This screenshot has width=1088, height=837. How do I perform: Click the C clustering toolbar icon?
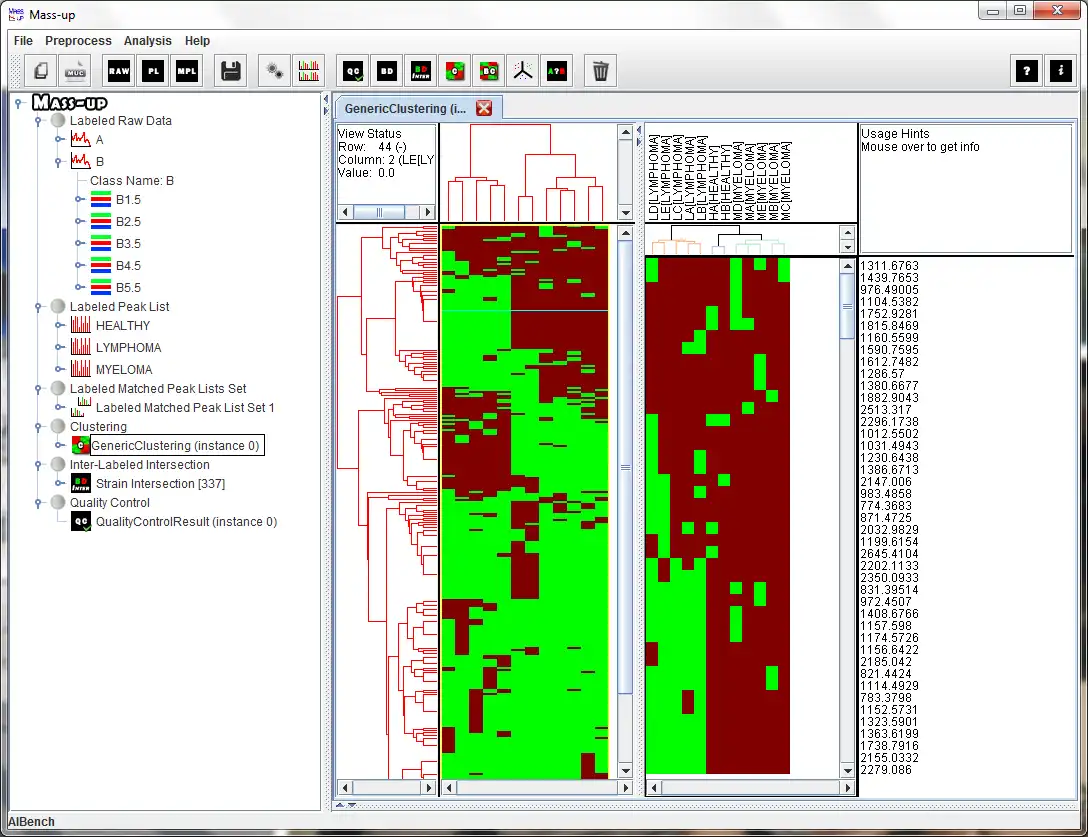[454, 71]
